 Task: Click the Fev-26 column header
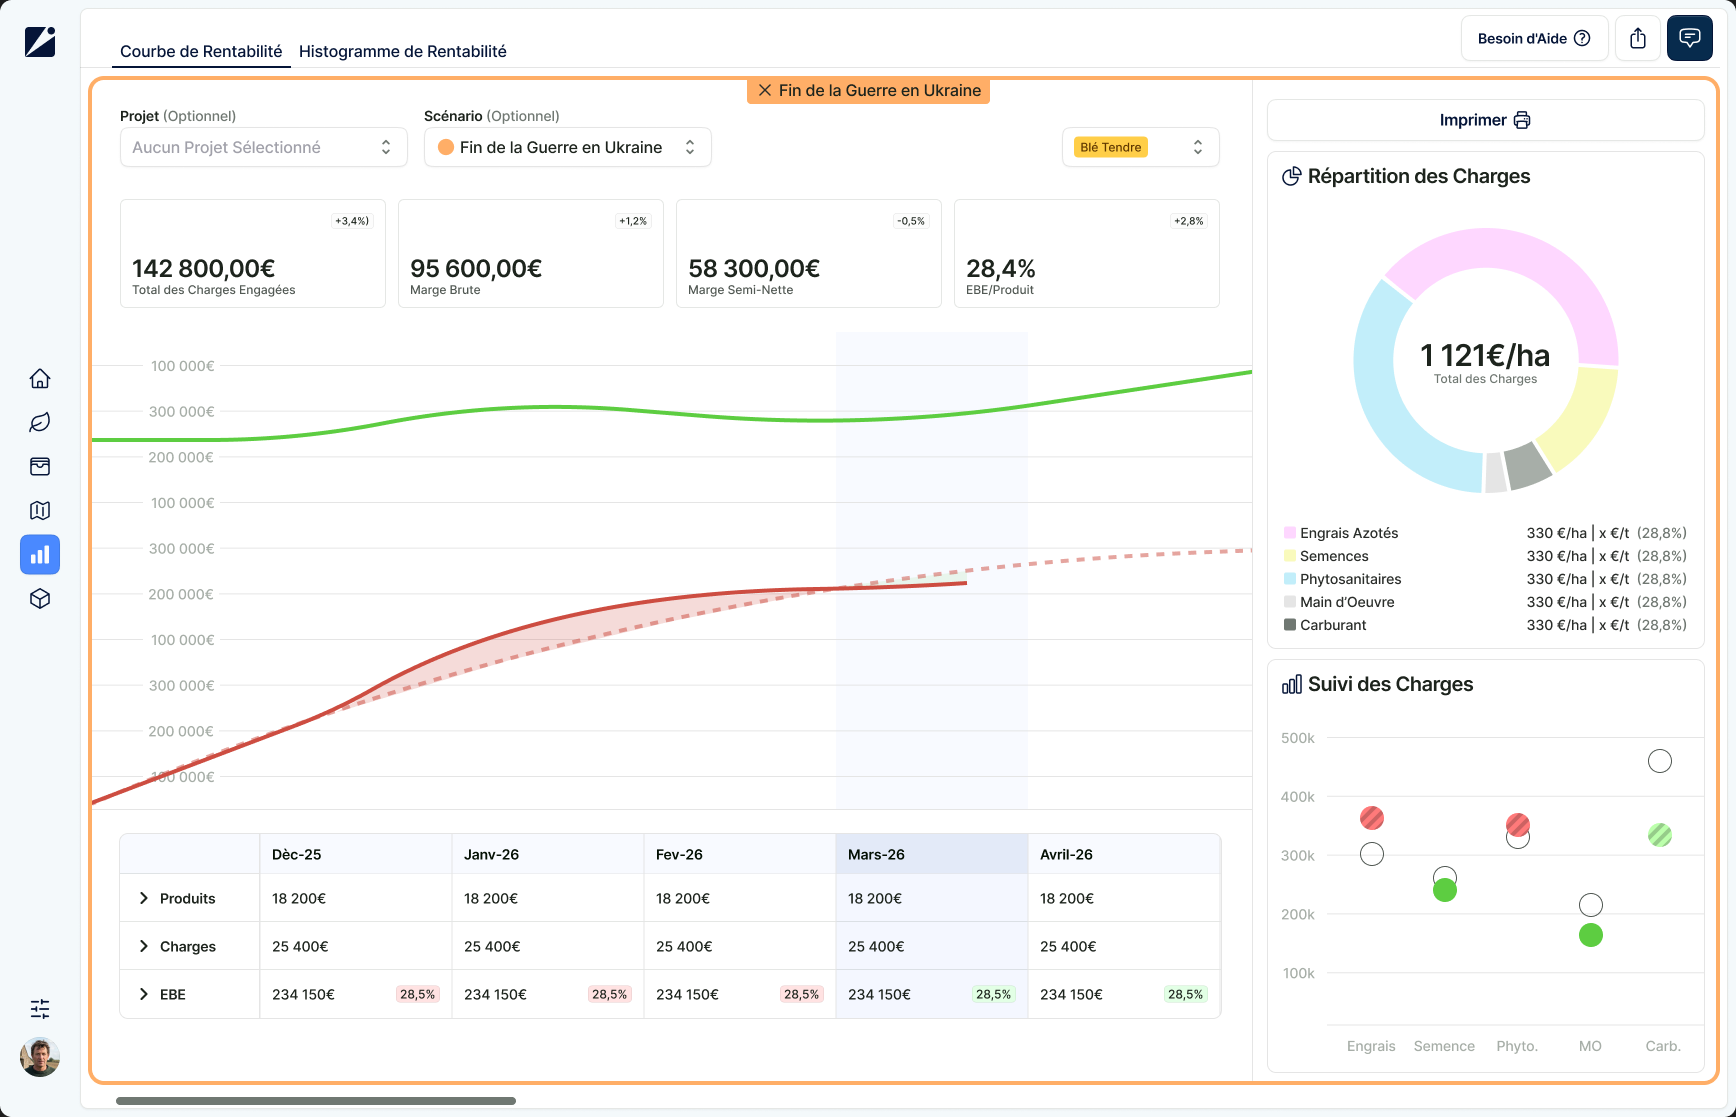(739, 854)
